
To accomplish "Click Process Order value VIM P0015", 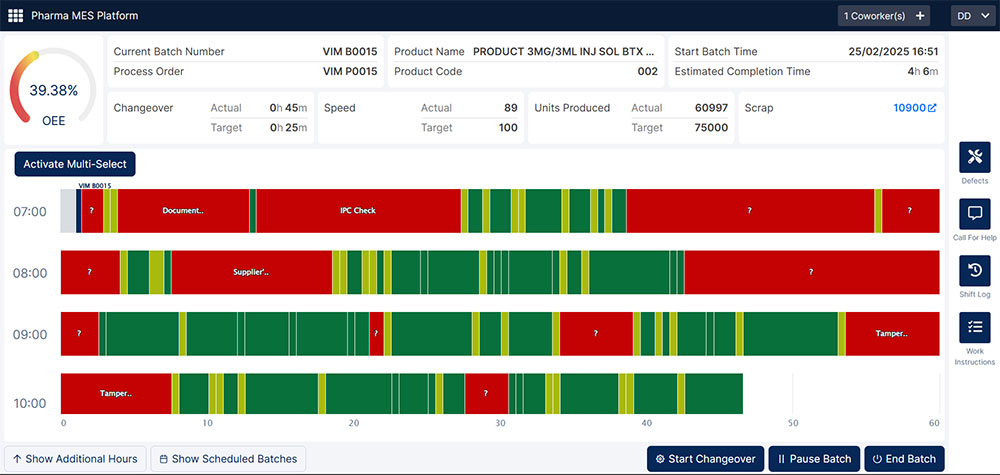I will coord(350,71).
